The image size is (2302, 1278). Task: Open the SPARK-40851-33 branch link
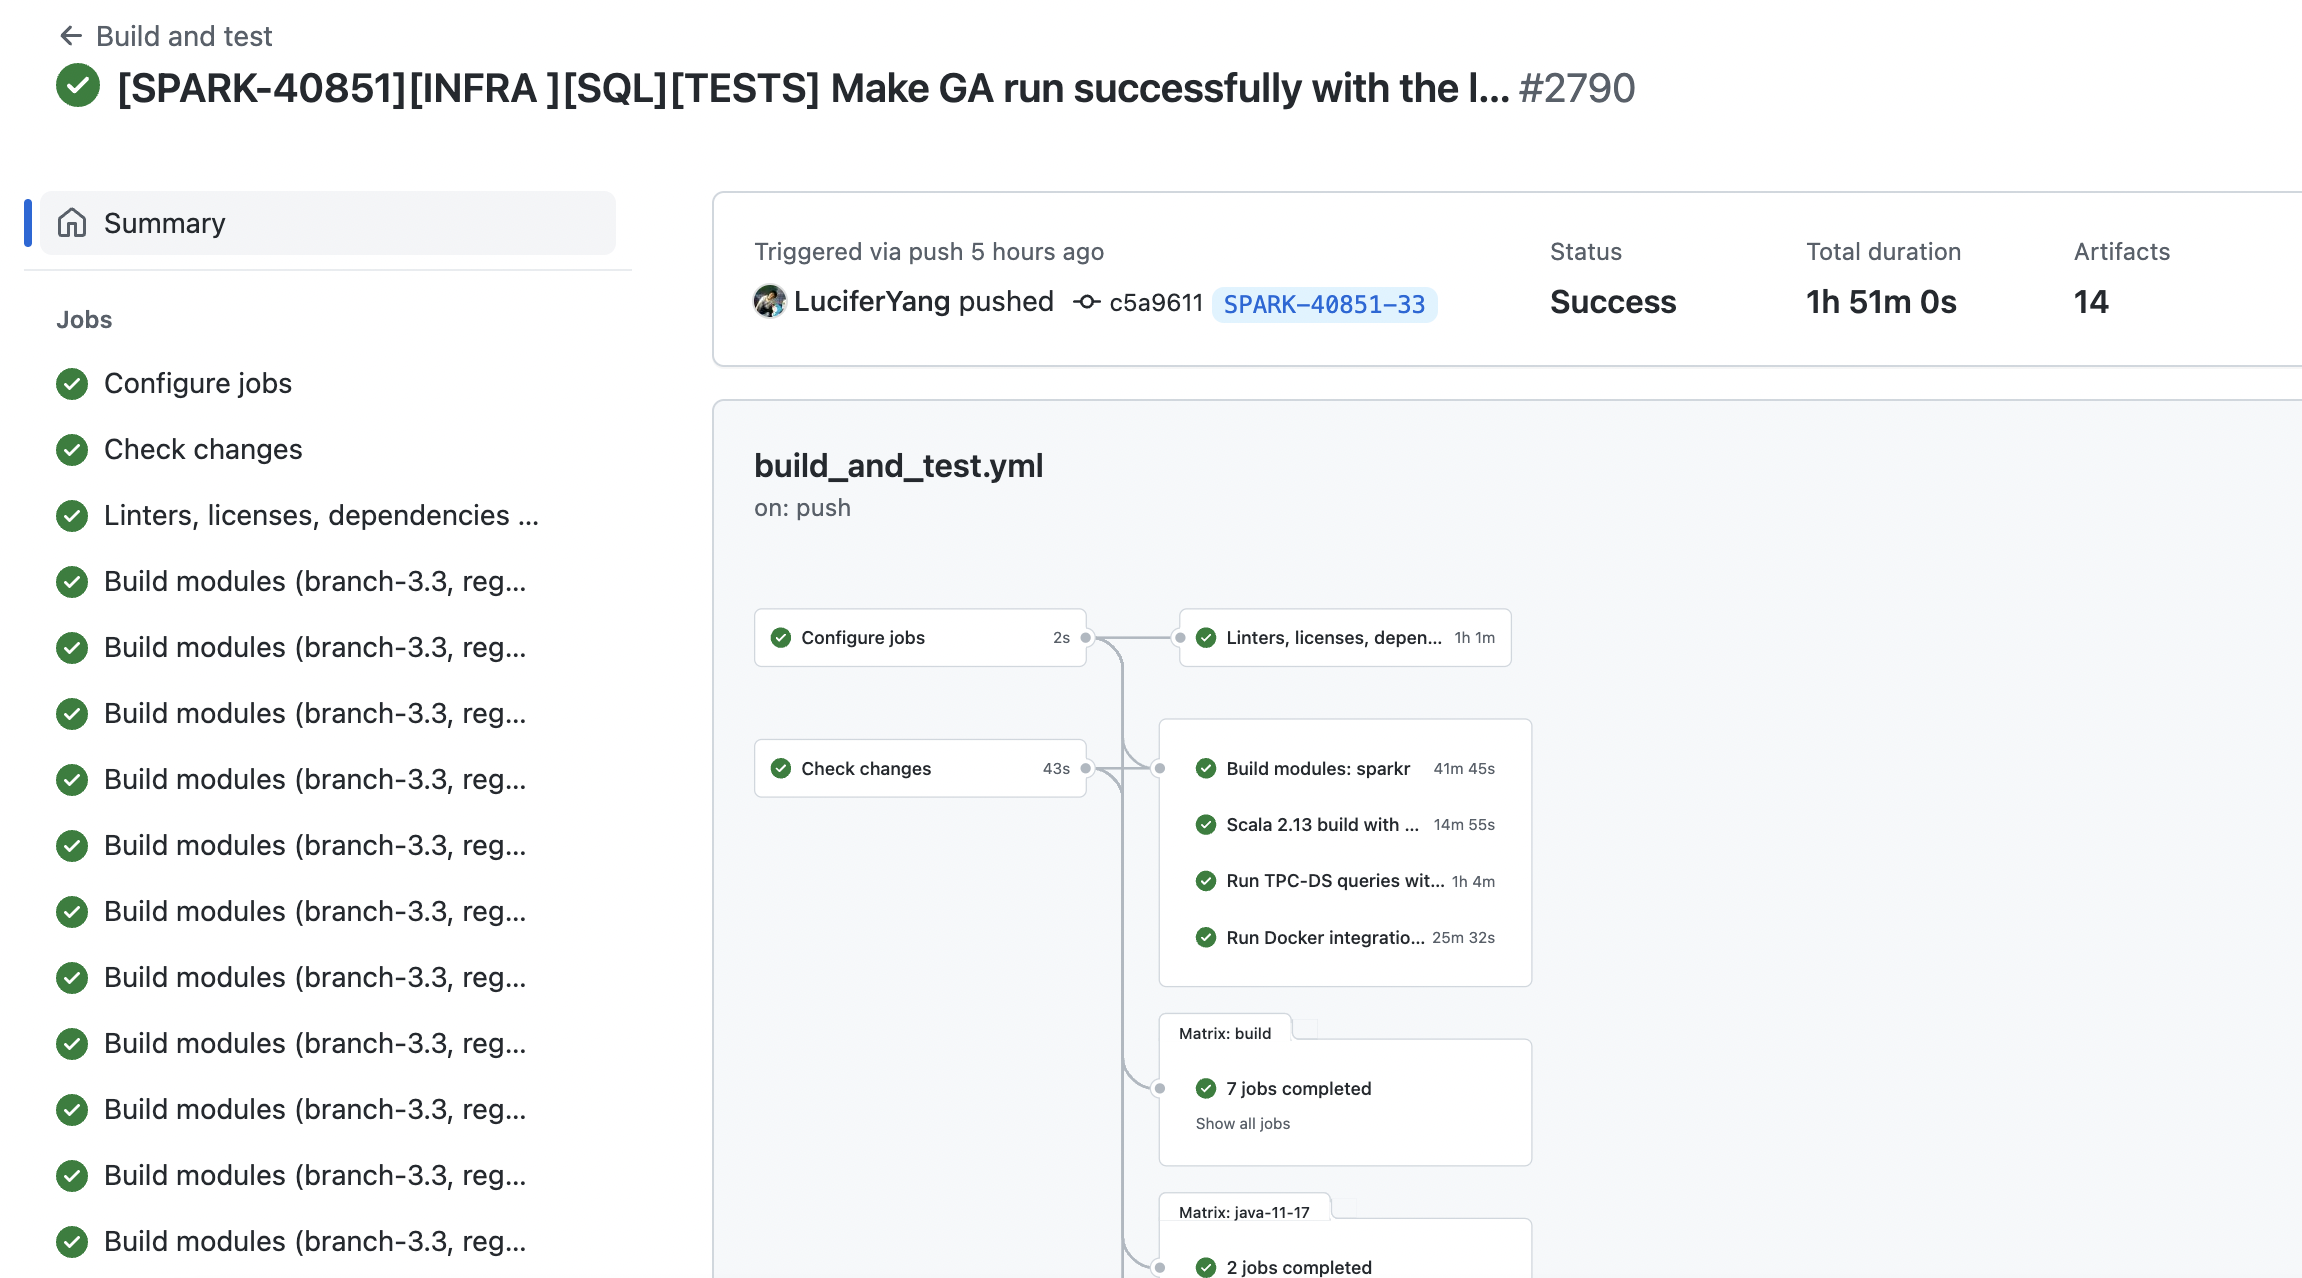tap(1324, 304)
